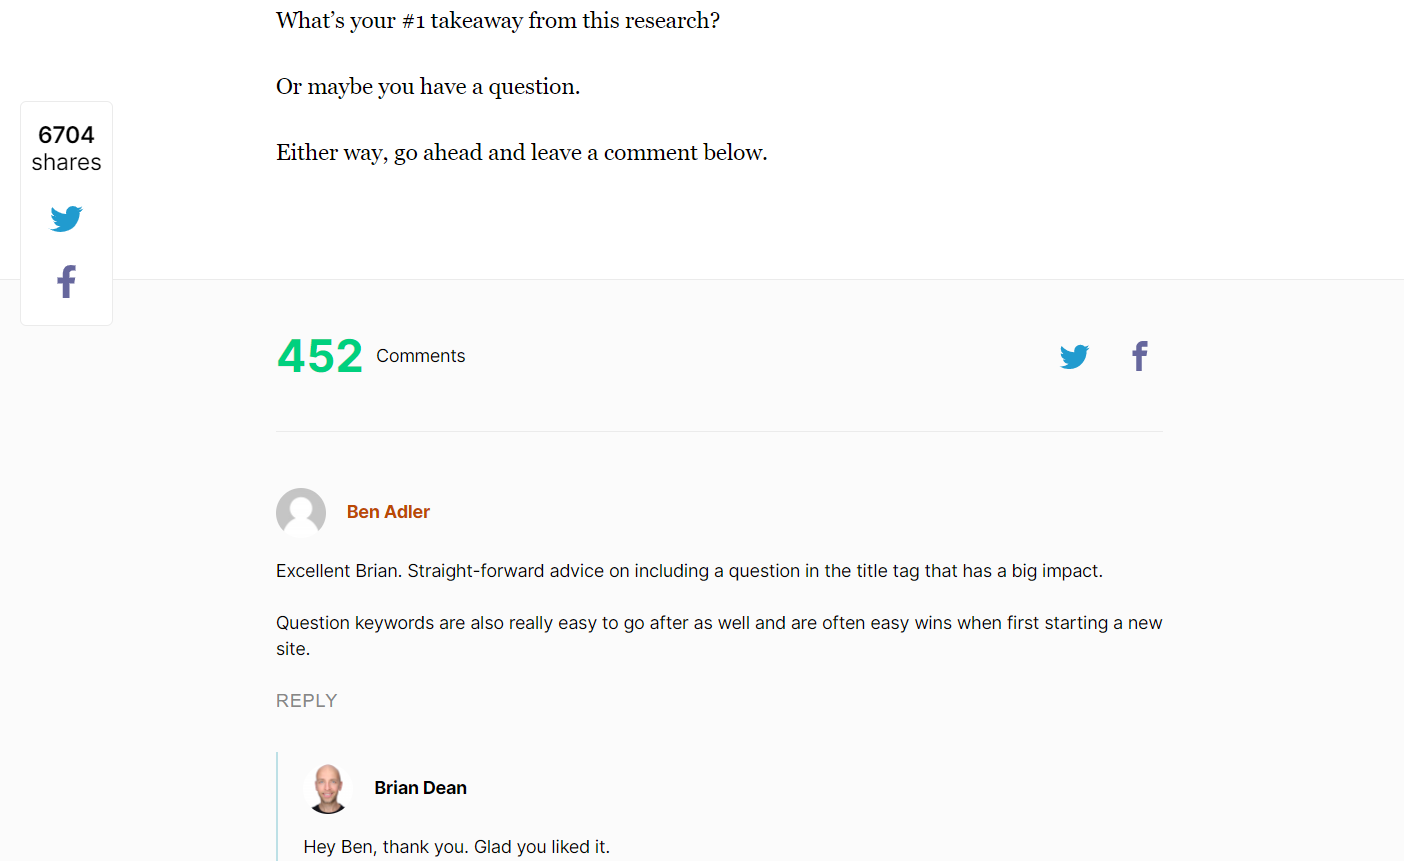Viewport: 1404px width, 861px height.
Task: Click Ben Adler's default avatar icon
Action: pyautogui.click(x=301, y=513)
